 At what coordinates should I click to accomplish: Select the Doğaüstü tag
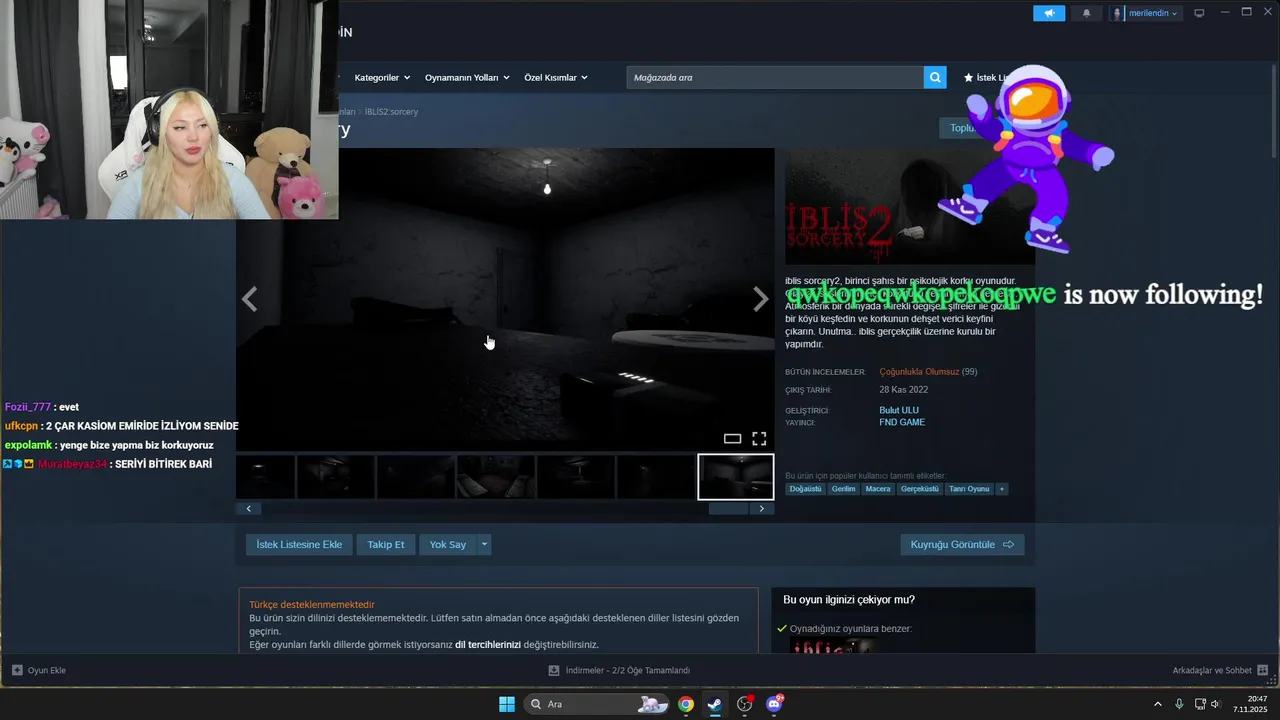pyautogui.click(x=805, y=489)
